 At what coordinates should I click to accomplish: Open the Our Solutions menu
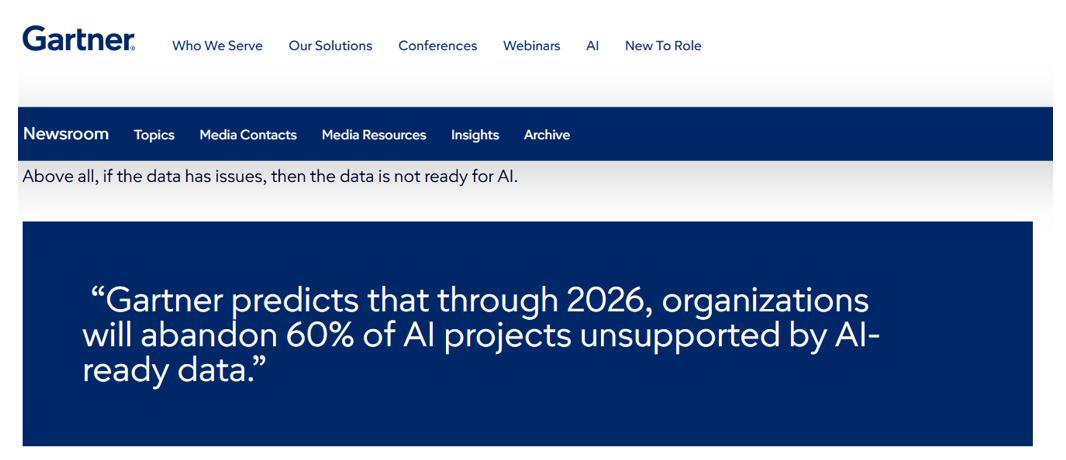330,46
